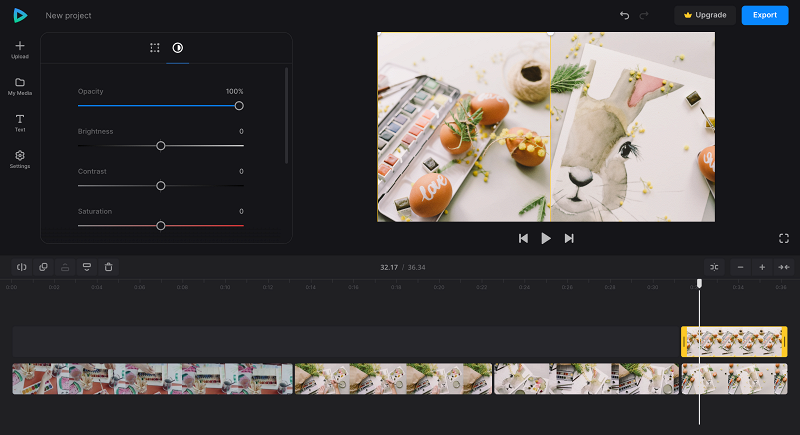Toggle the timeline snapping icon
Screen dimensions: 800x435
click(714, 267)
